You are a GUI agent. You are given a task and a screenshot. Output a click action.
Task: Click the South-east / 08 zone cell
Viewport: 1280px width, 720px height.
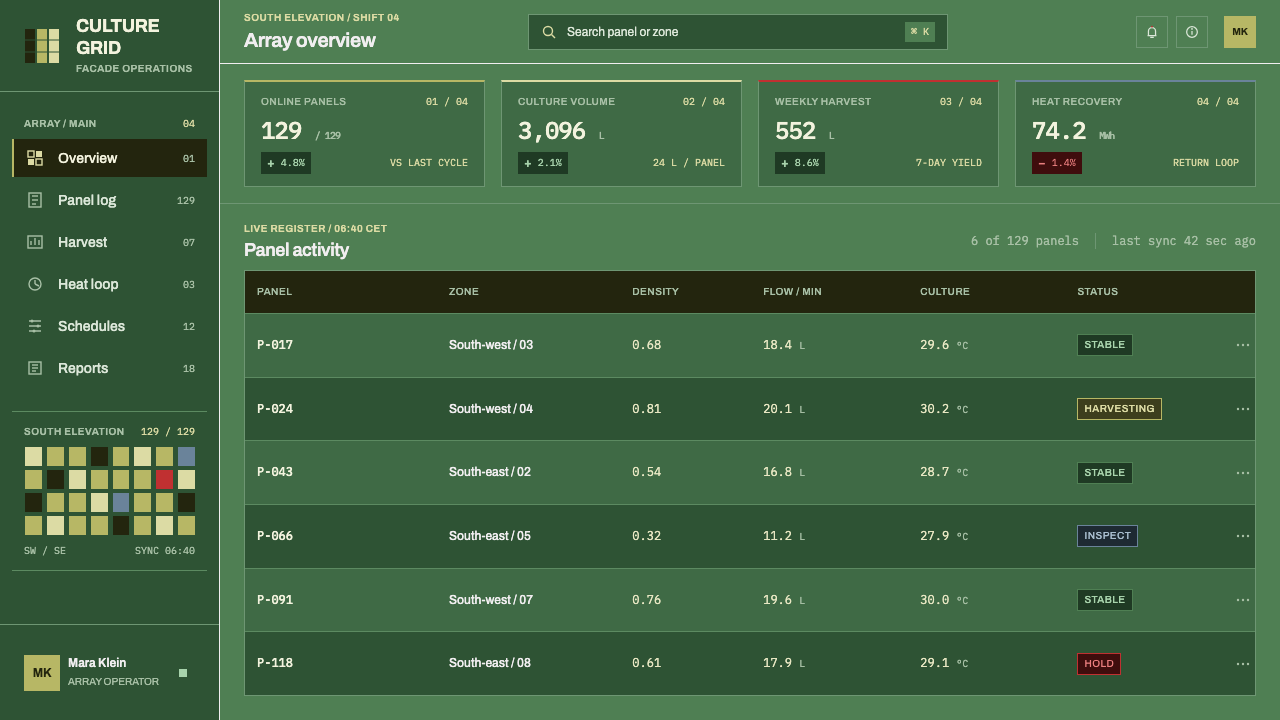point(490,663)
